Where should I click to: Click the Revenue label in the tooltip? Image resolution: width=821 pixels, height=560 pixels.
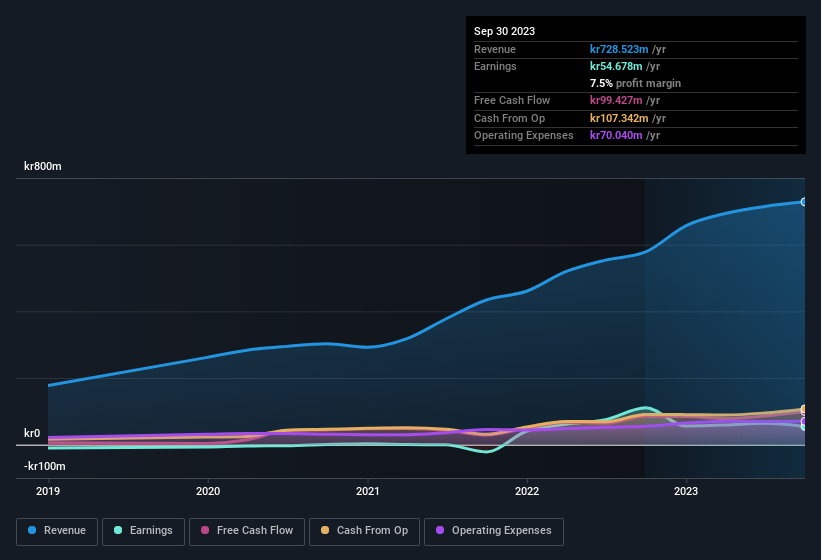click(495, 49)
